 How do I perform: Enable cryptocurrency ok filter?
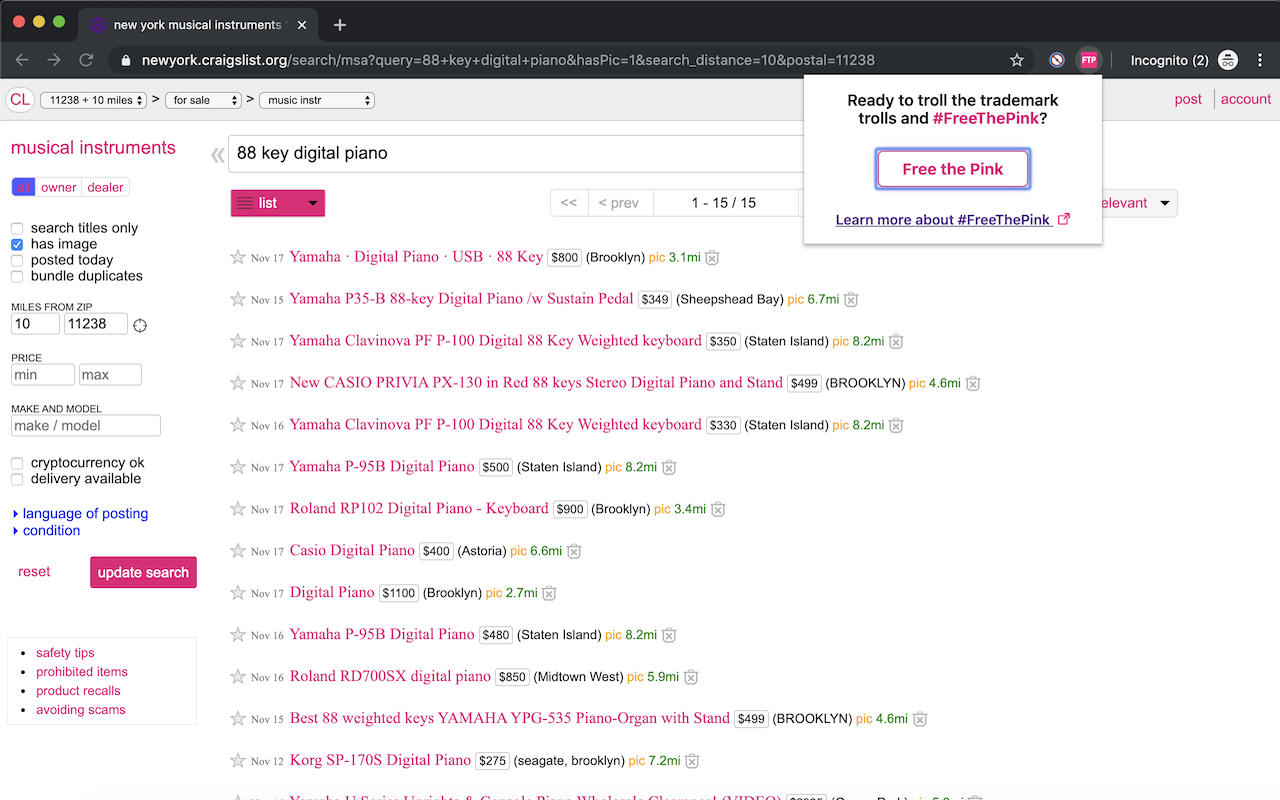coord(17,463)
